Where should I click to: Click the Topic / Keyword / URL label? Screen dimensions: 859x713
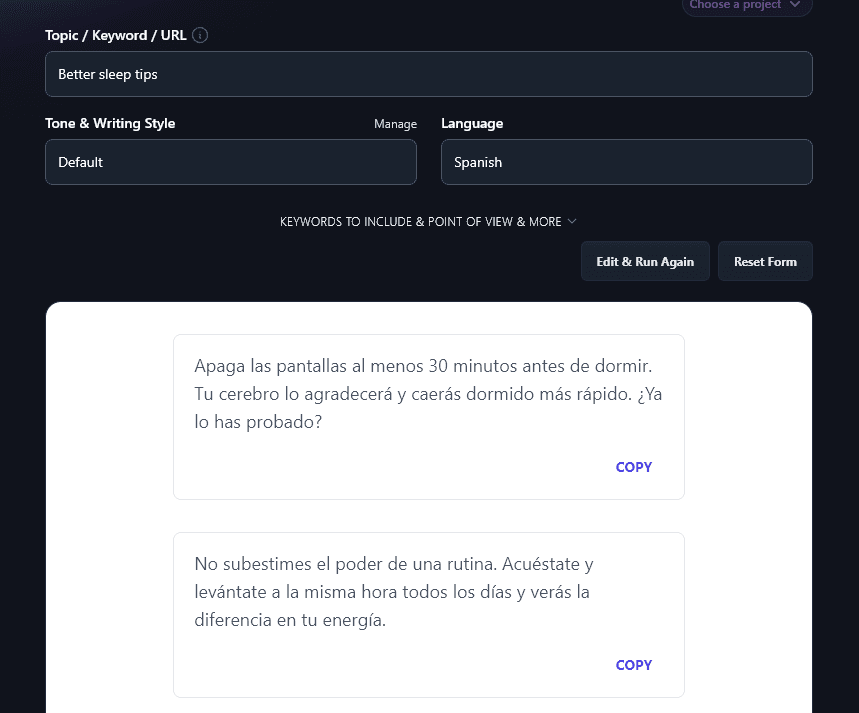click(x=117, y=34)
